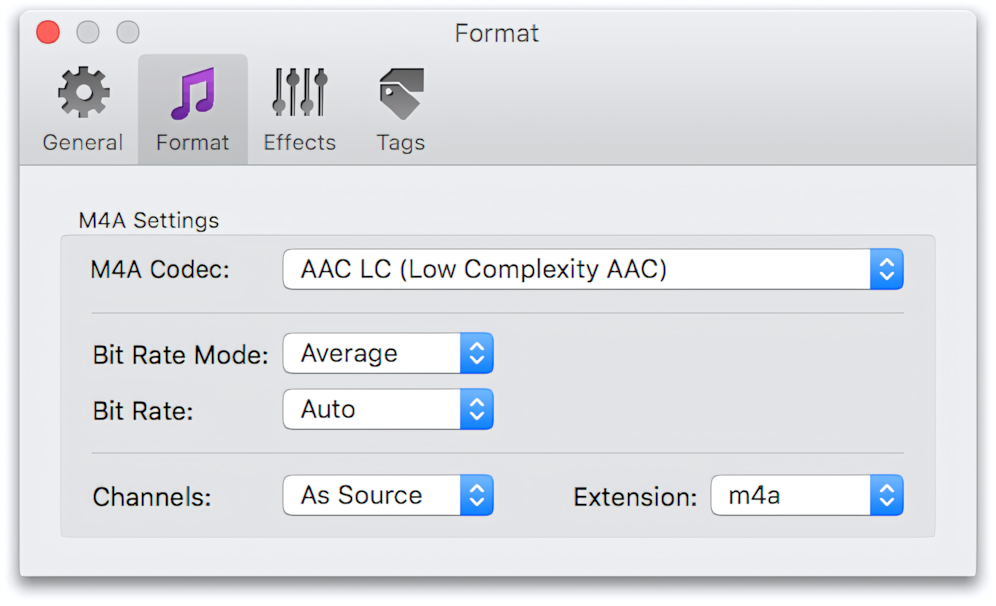Close the Format preferences window
Screen dimensions: 996x606
(47, 31)
